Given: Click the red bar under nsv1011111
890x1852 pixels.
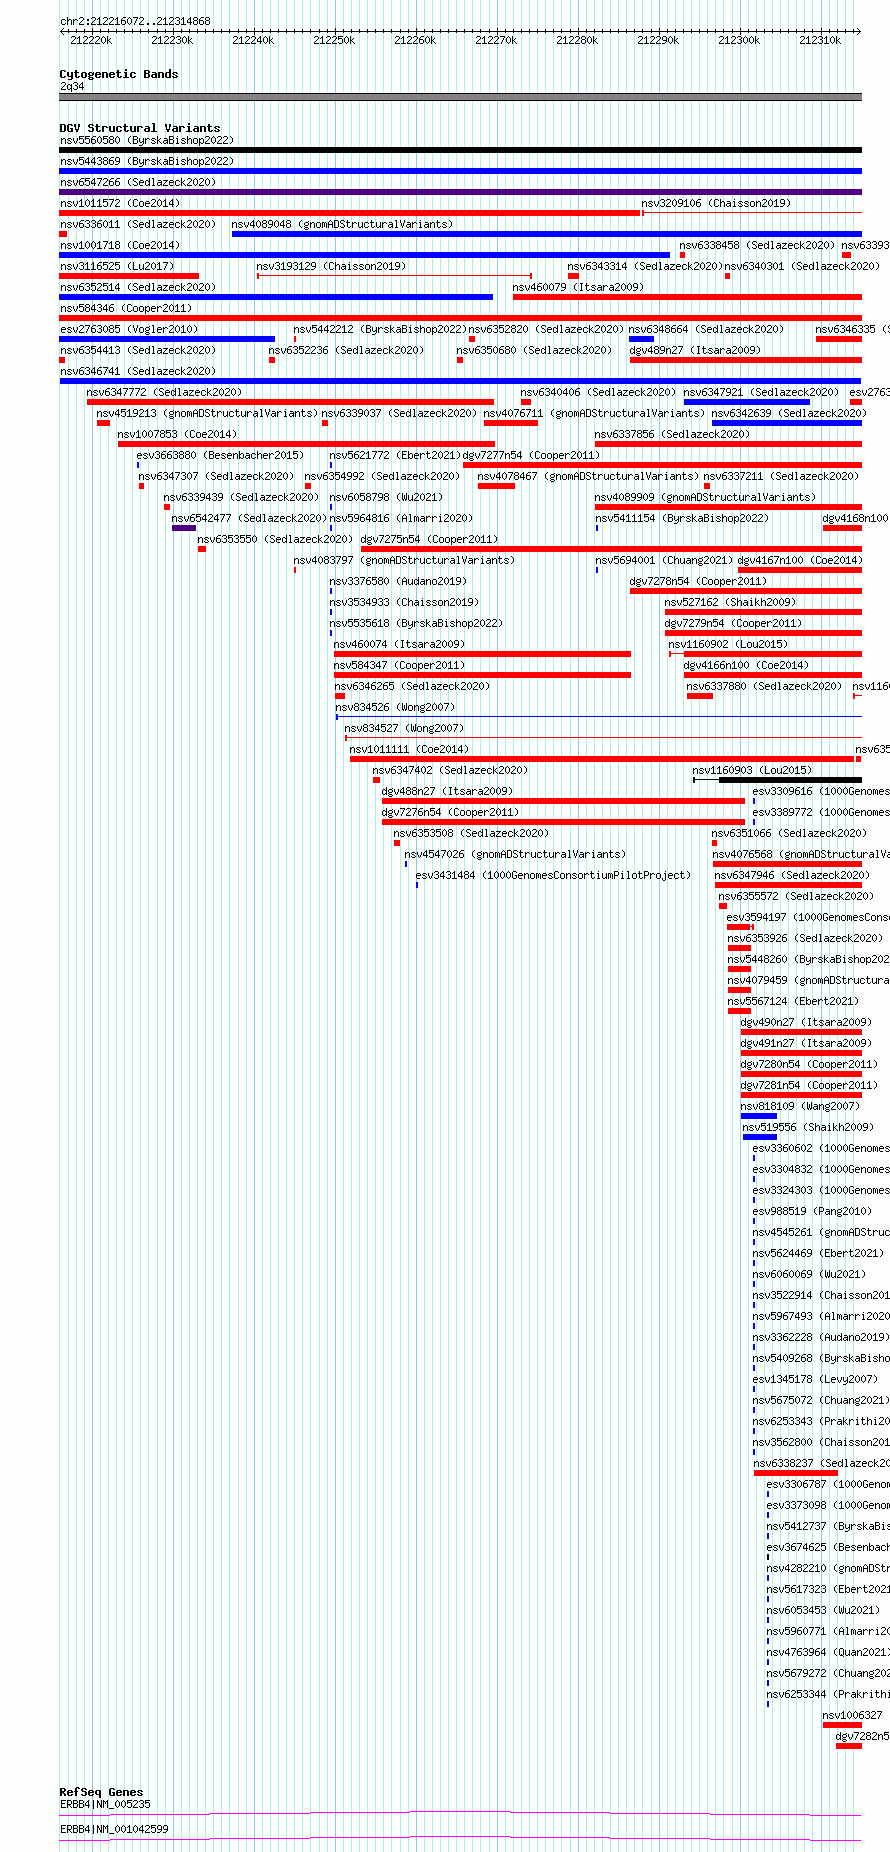Looking at the screenshot, I should [x=602, y=759].
